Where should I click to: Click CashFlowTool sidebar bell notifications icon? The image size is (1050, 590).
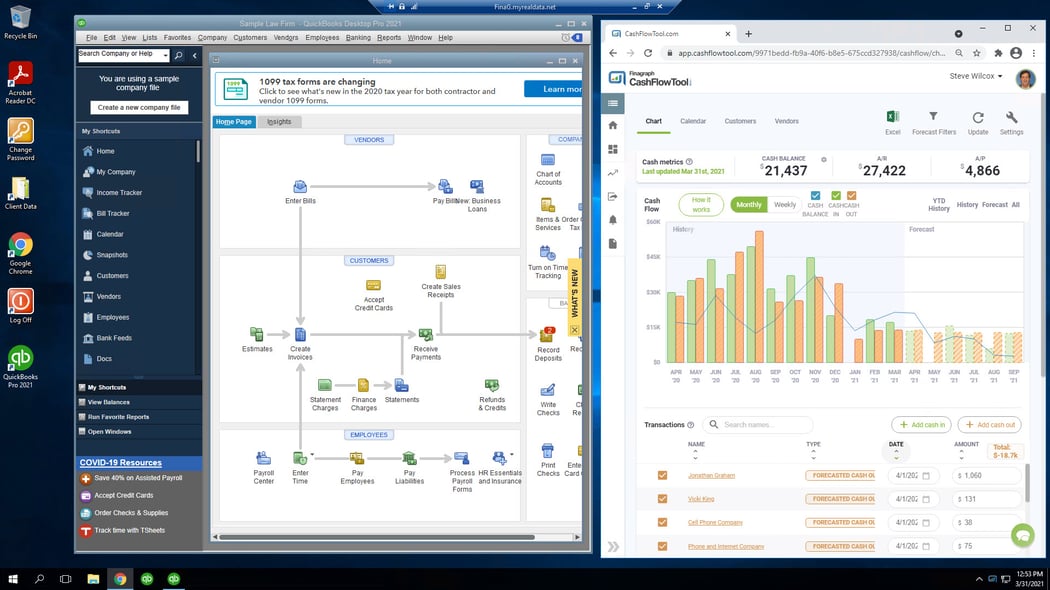pos(613,220)
